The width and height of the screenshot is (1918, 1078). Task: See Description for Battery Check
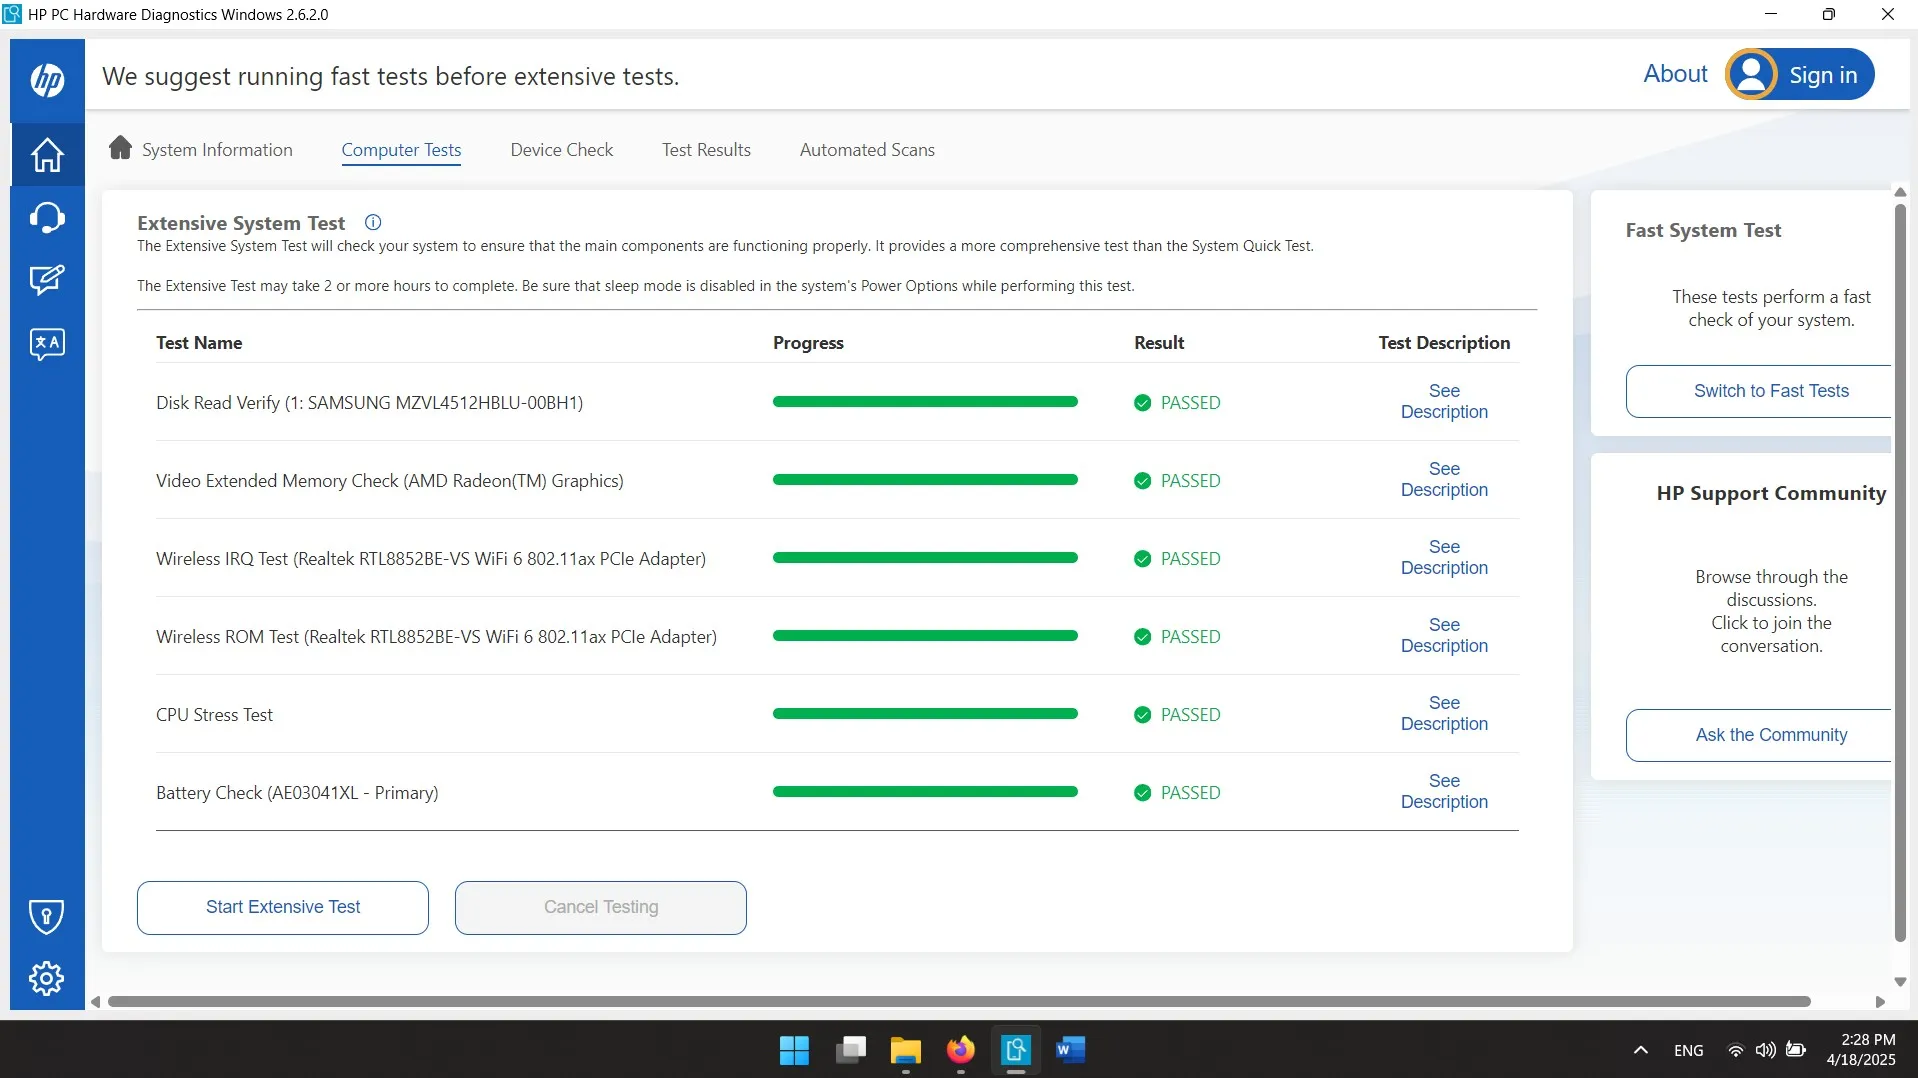[1444, 791]
